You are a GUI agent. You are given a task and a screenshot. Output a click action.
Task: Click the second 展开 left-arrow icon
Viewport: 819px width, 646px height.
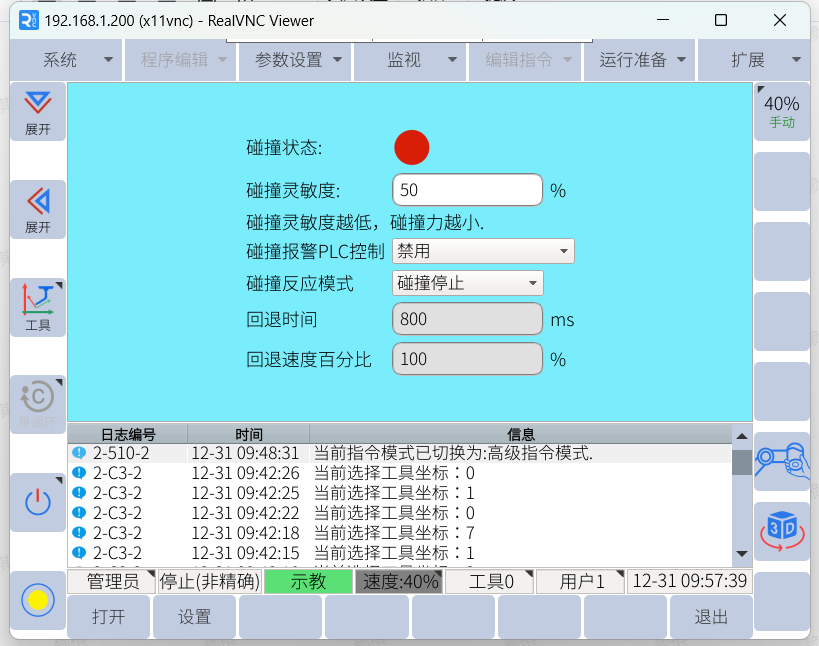pyautogui.click(x=38, y=209)
